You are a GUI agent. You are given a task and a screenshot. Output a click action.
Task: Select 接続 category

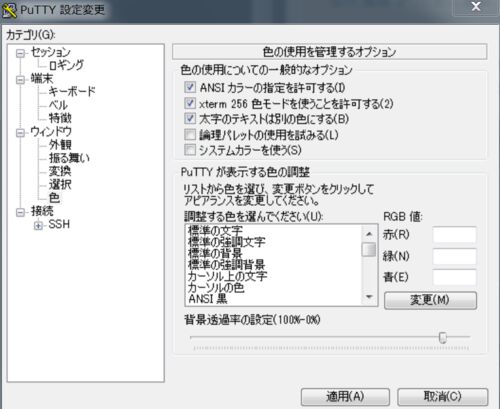pyautogui.click(x=42, y=211)
